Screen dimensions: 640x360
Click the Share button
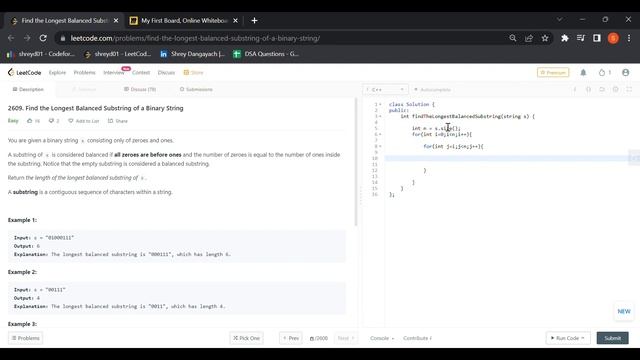point(118,121)
